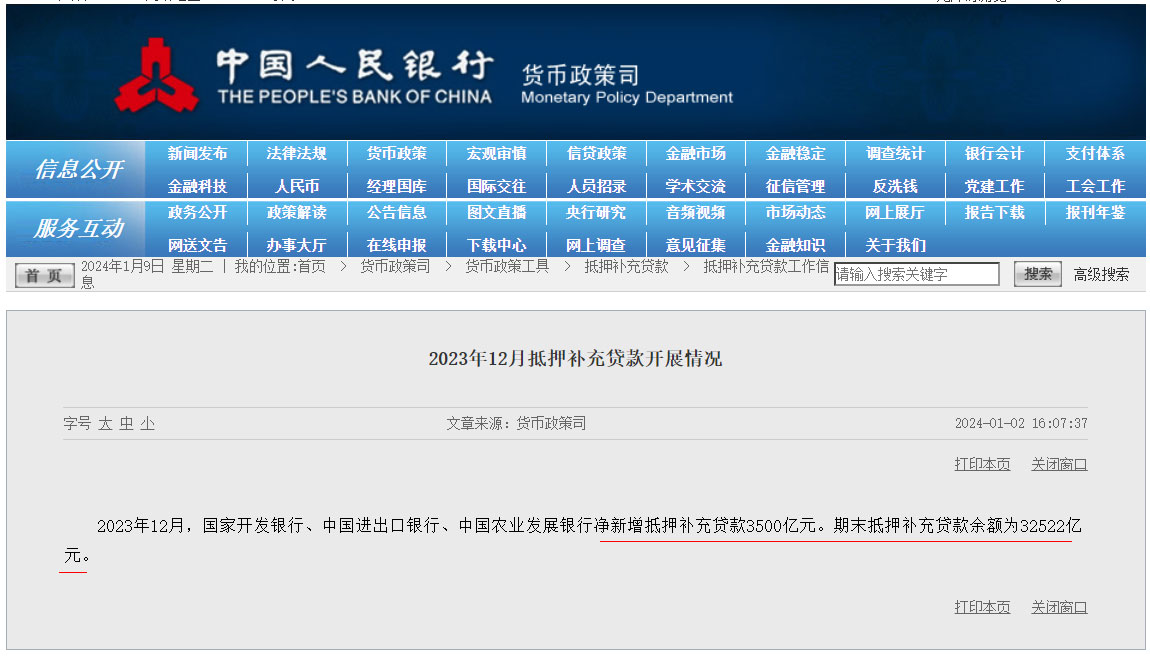Image resolution: width=1150 pixels, height=656 pixels.
Task: Go to the 金融知识 section
Action: click(796, 245)
